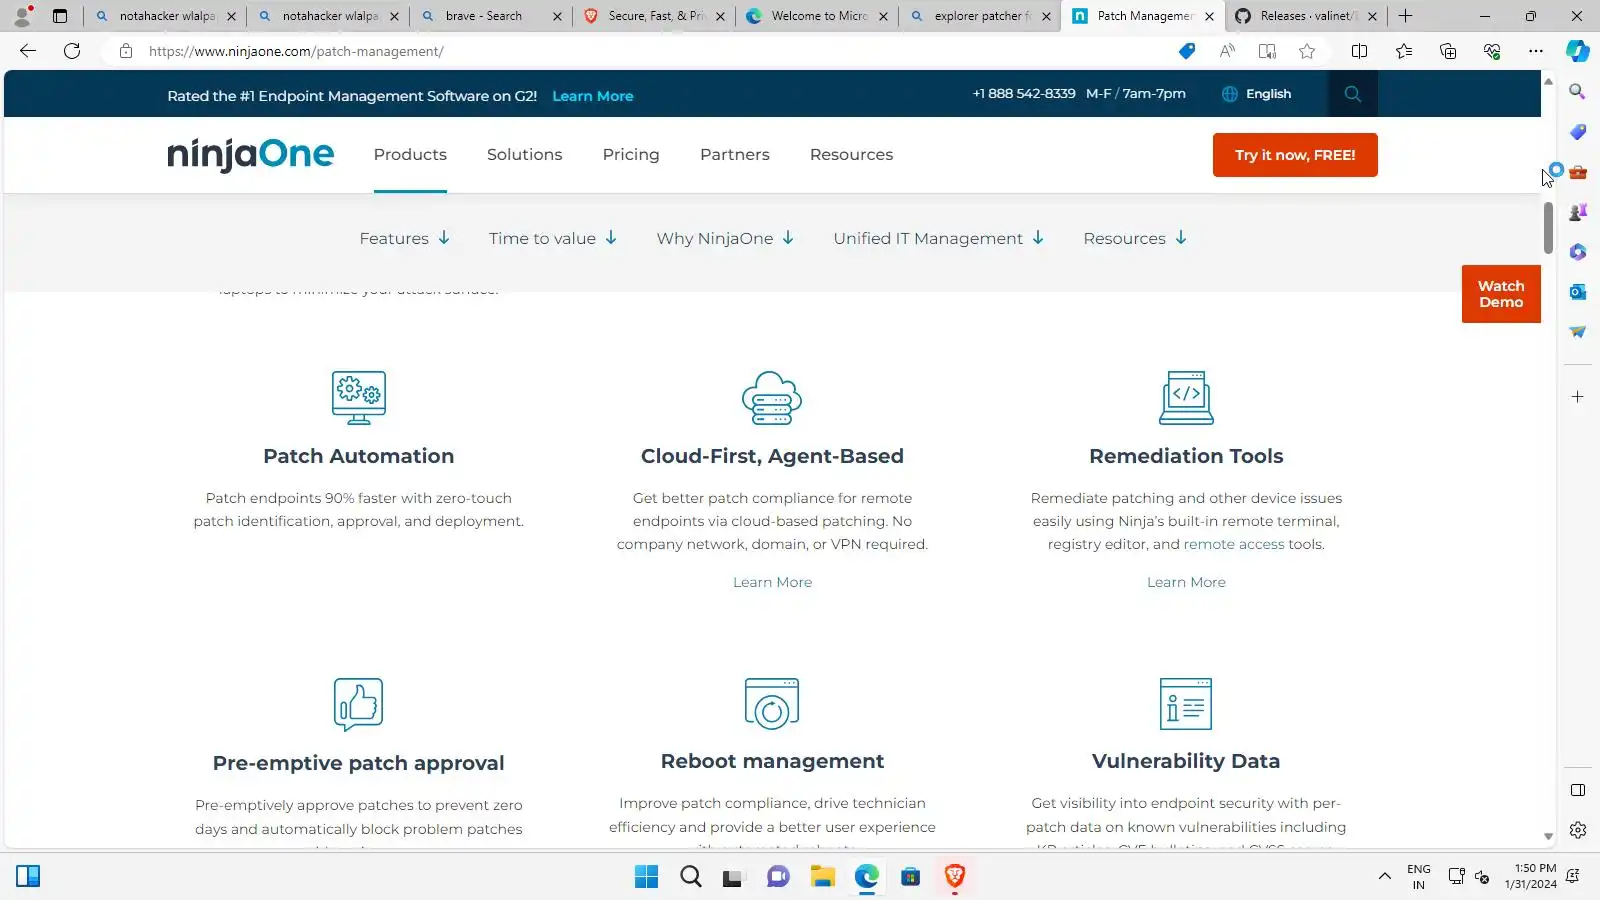Expand the Features section dropdown

click(x=405, y=238)
